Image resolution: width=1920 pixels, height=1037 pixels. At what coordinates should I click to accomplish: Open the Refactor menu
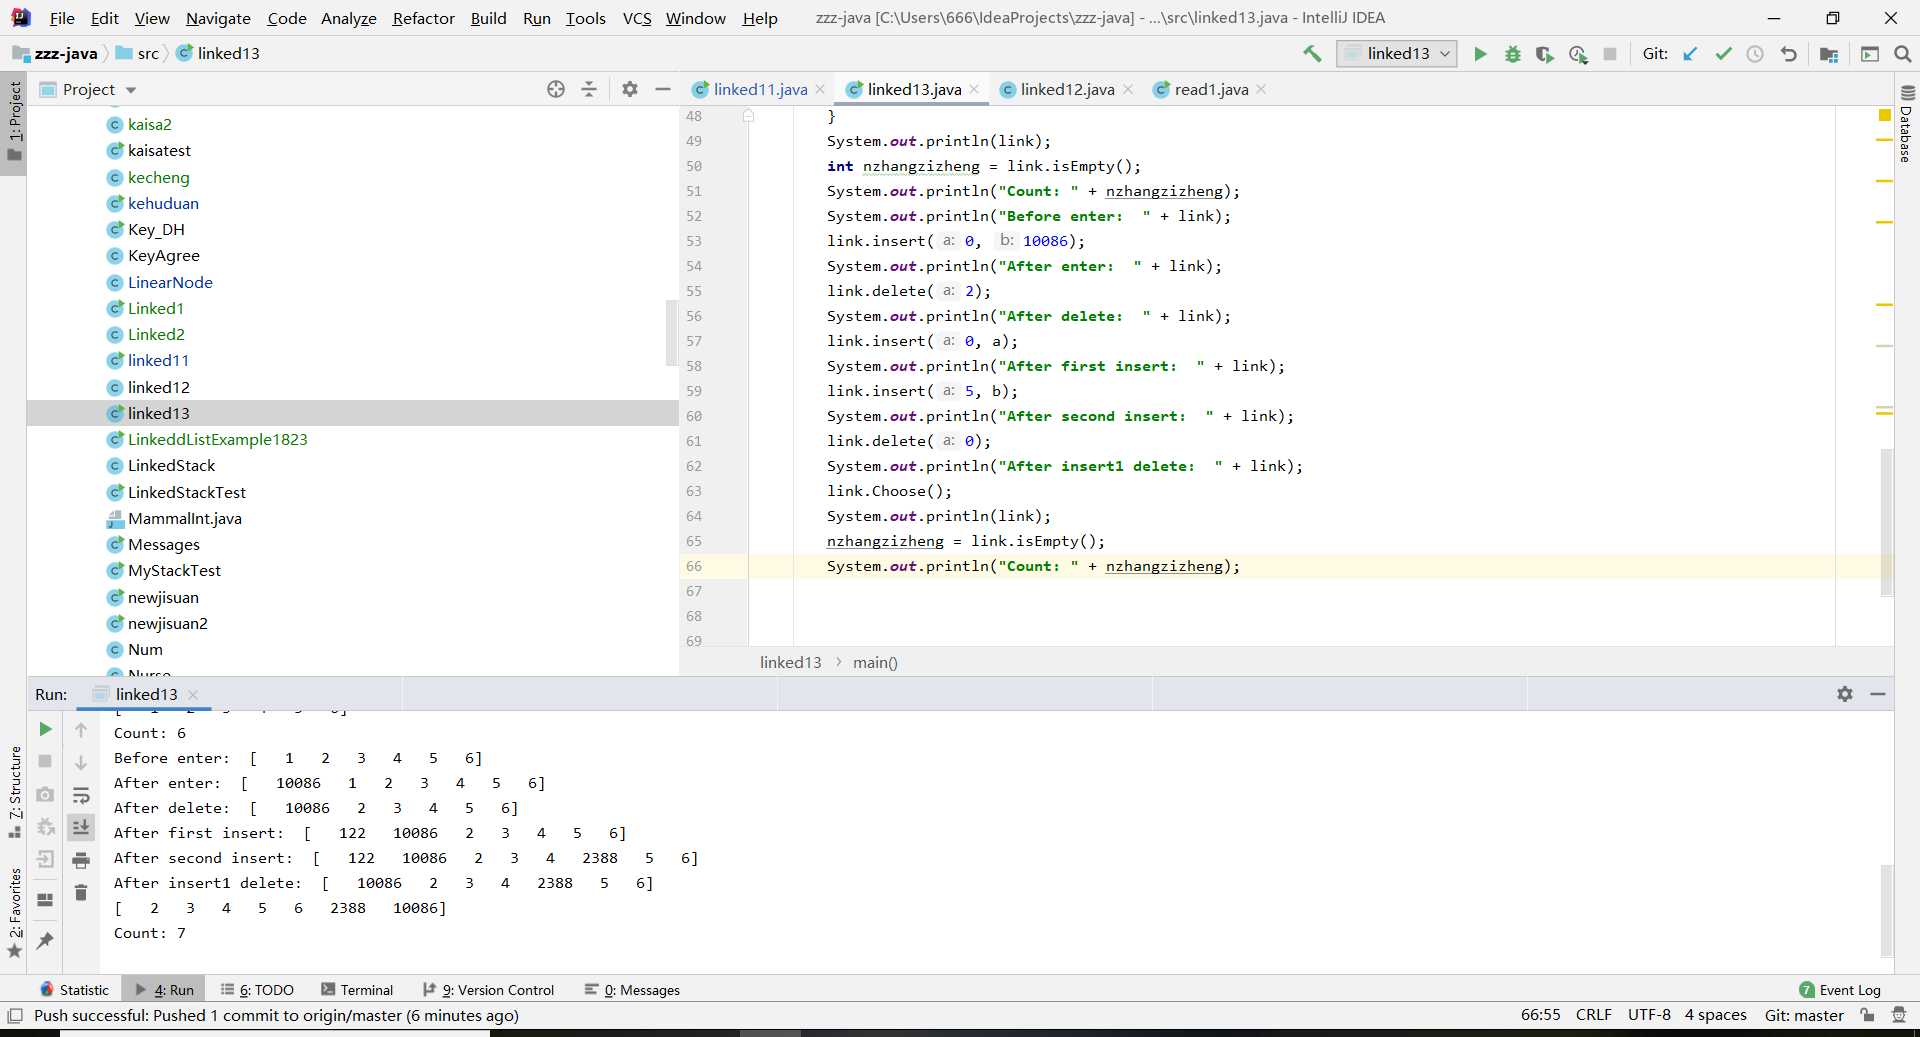pyautogui.click(x=423, y=18)
